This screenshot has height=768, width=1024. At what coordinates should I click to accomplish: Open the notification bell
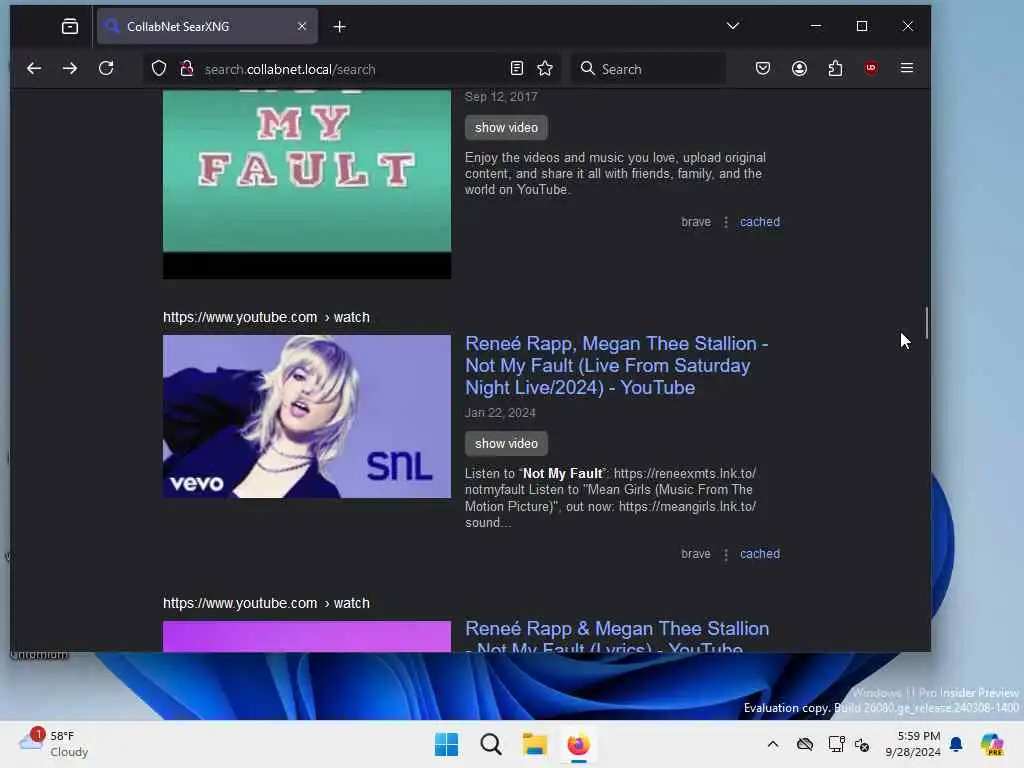(956, 744)
